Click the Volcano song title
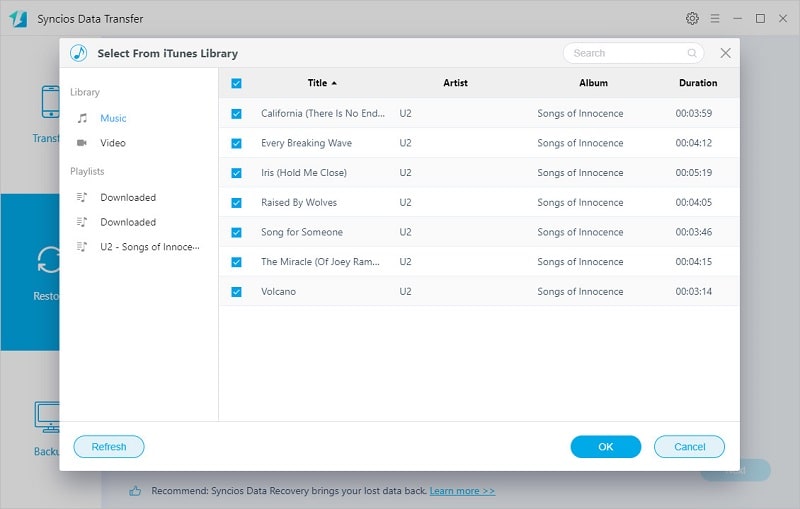This screenshot has width=800, height=509. coord(278,292)
